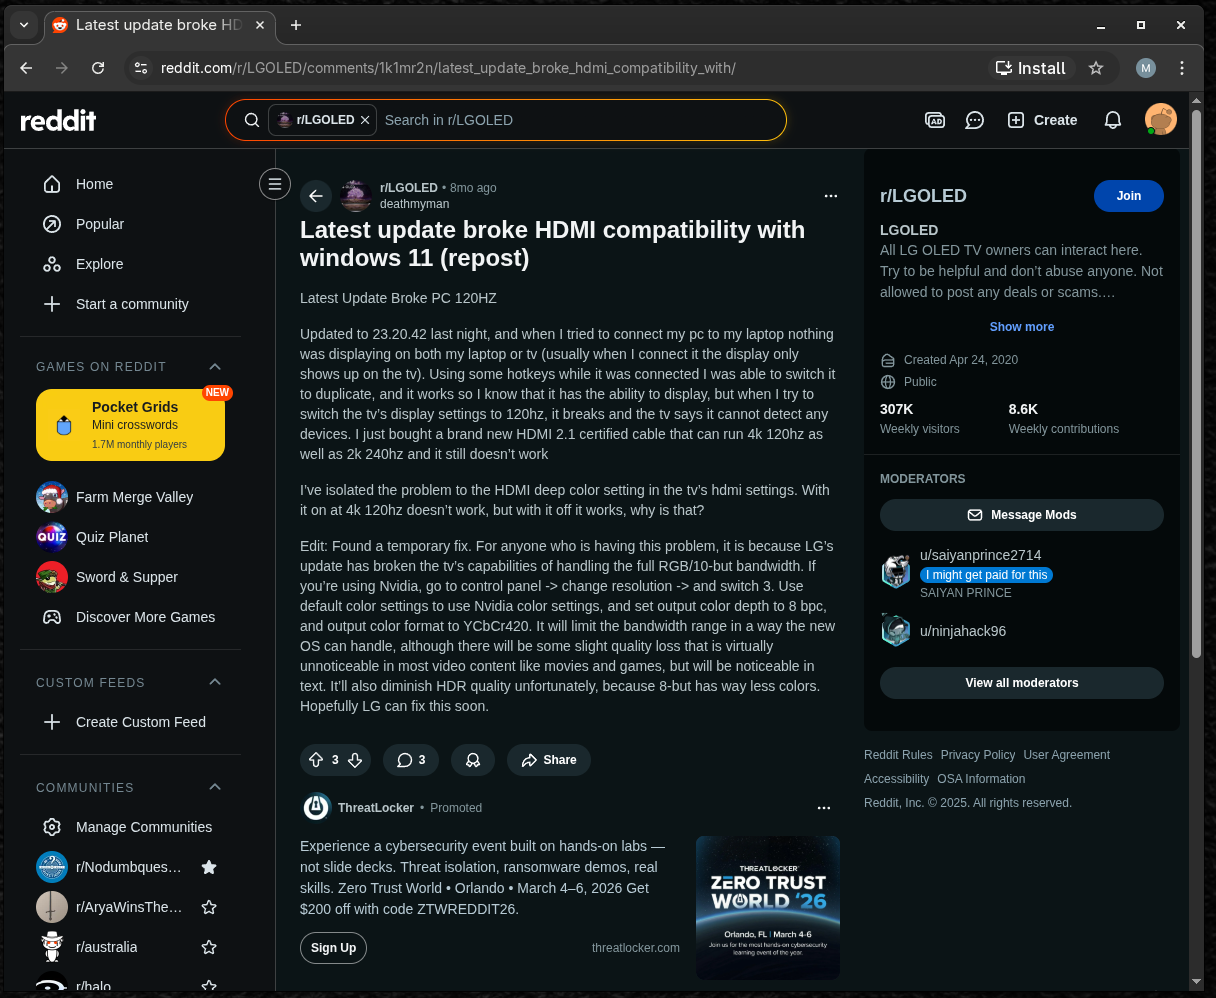
Task: Go to Popular in the sidebar
Action: point(100,224)
